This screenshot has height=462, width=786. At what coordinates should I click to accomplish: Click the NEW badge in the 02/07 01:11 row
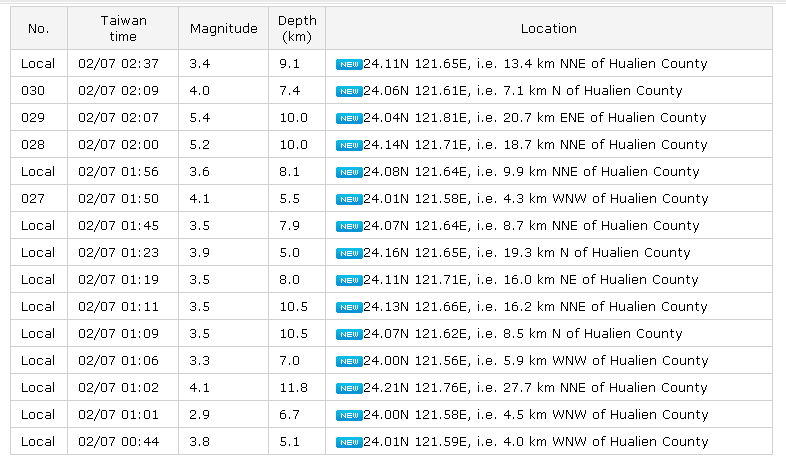click(349, 308)
